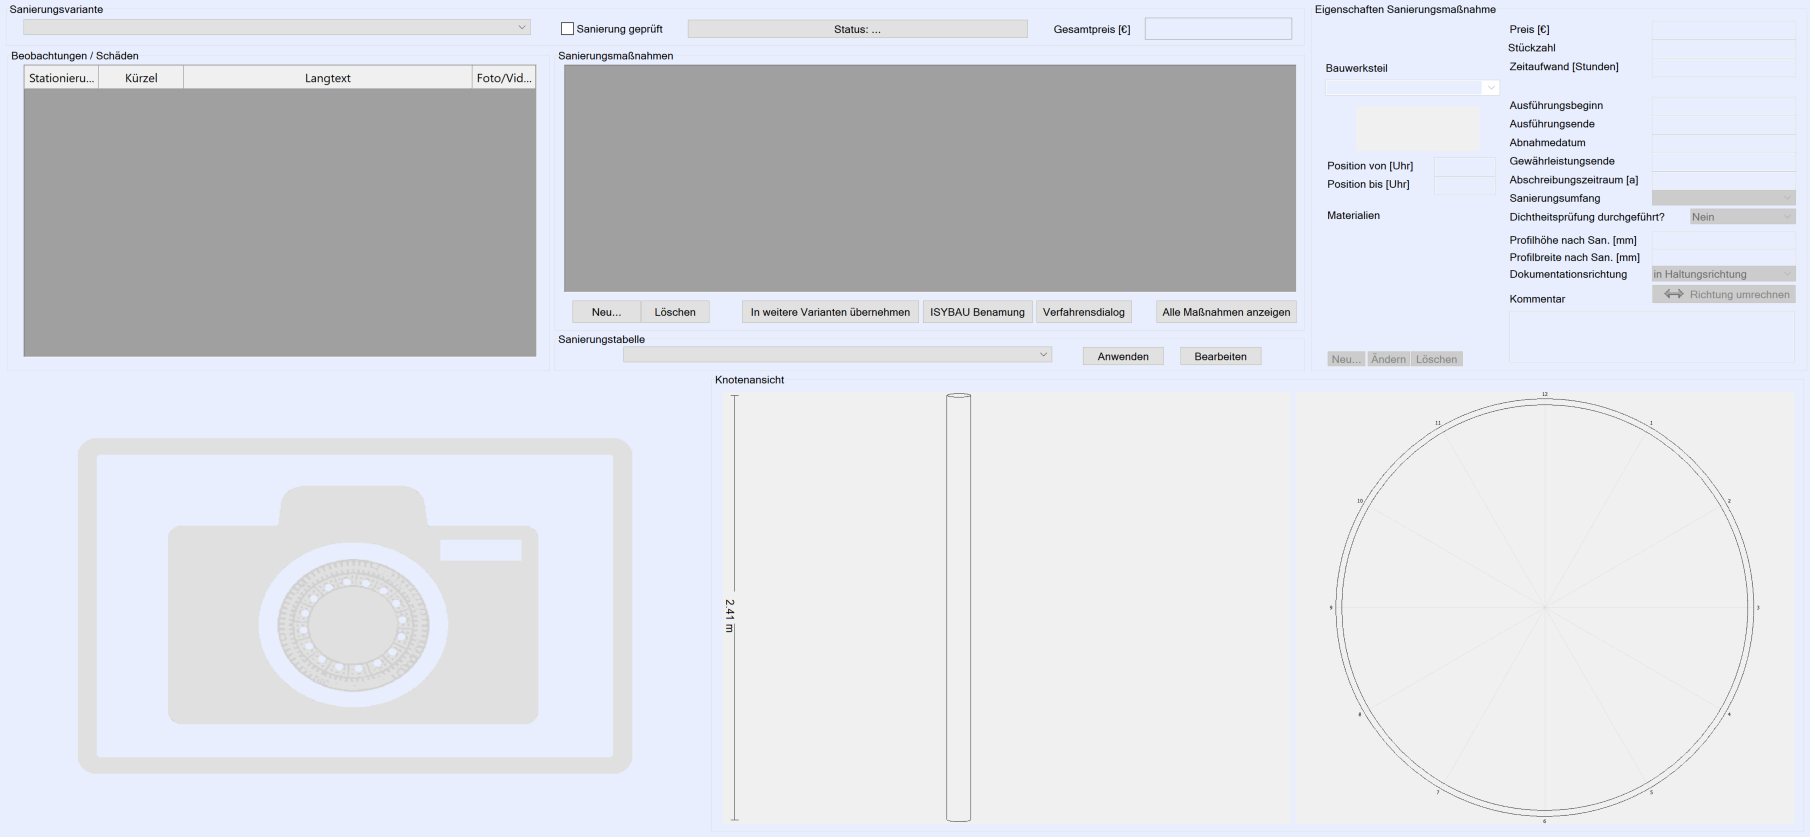Click into the Kommentar text box
Screen dimensions: 1810x837
1651,336
